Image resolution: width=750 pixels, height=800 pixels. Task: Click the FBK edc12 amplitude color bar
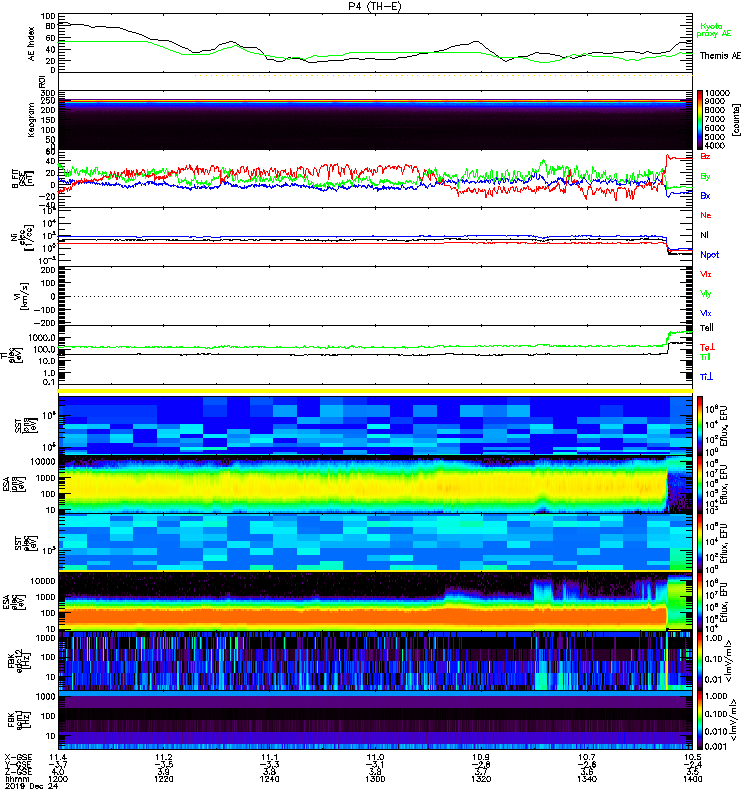(699, 661)
